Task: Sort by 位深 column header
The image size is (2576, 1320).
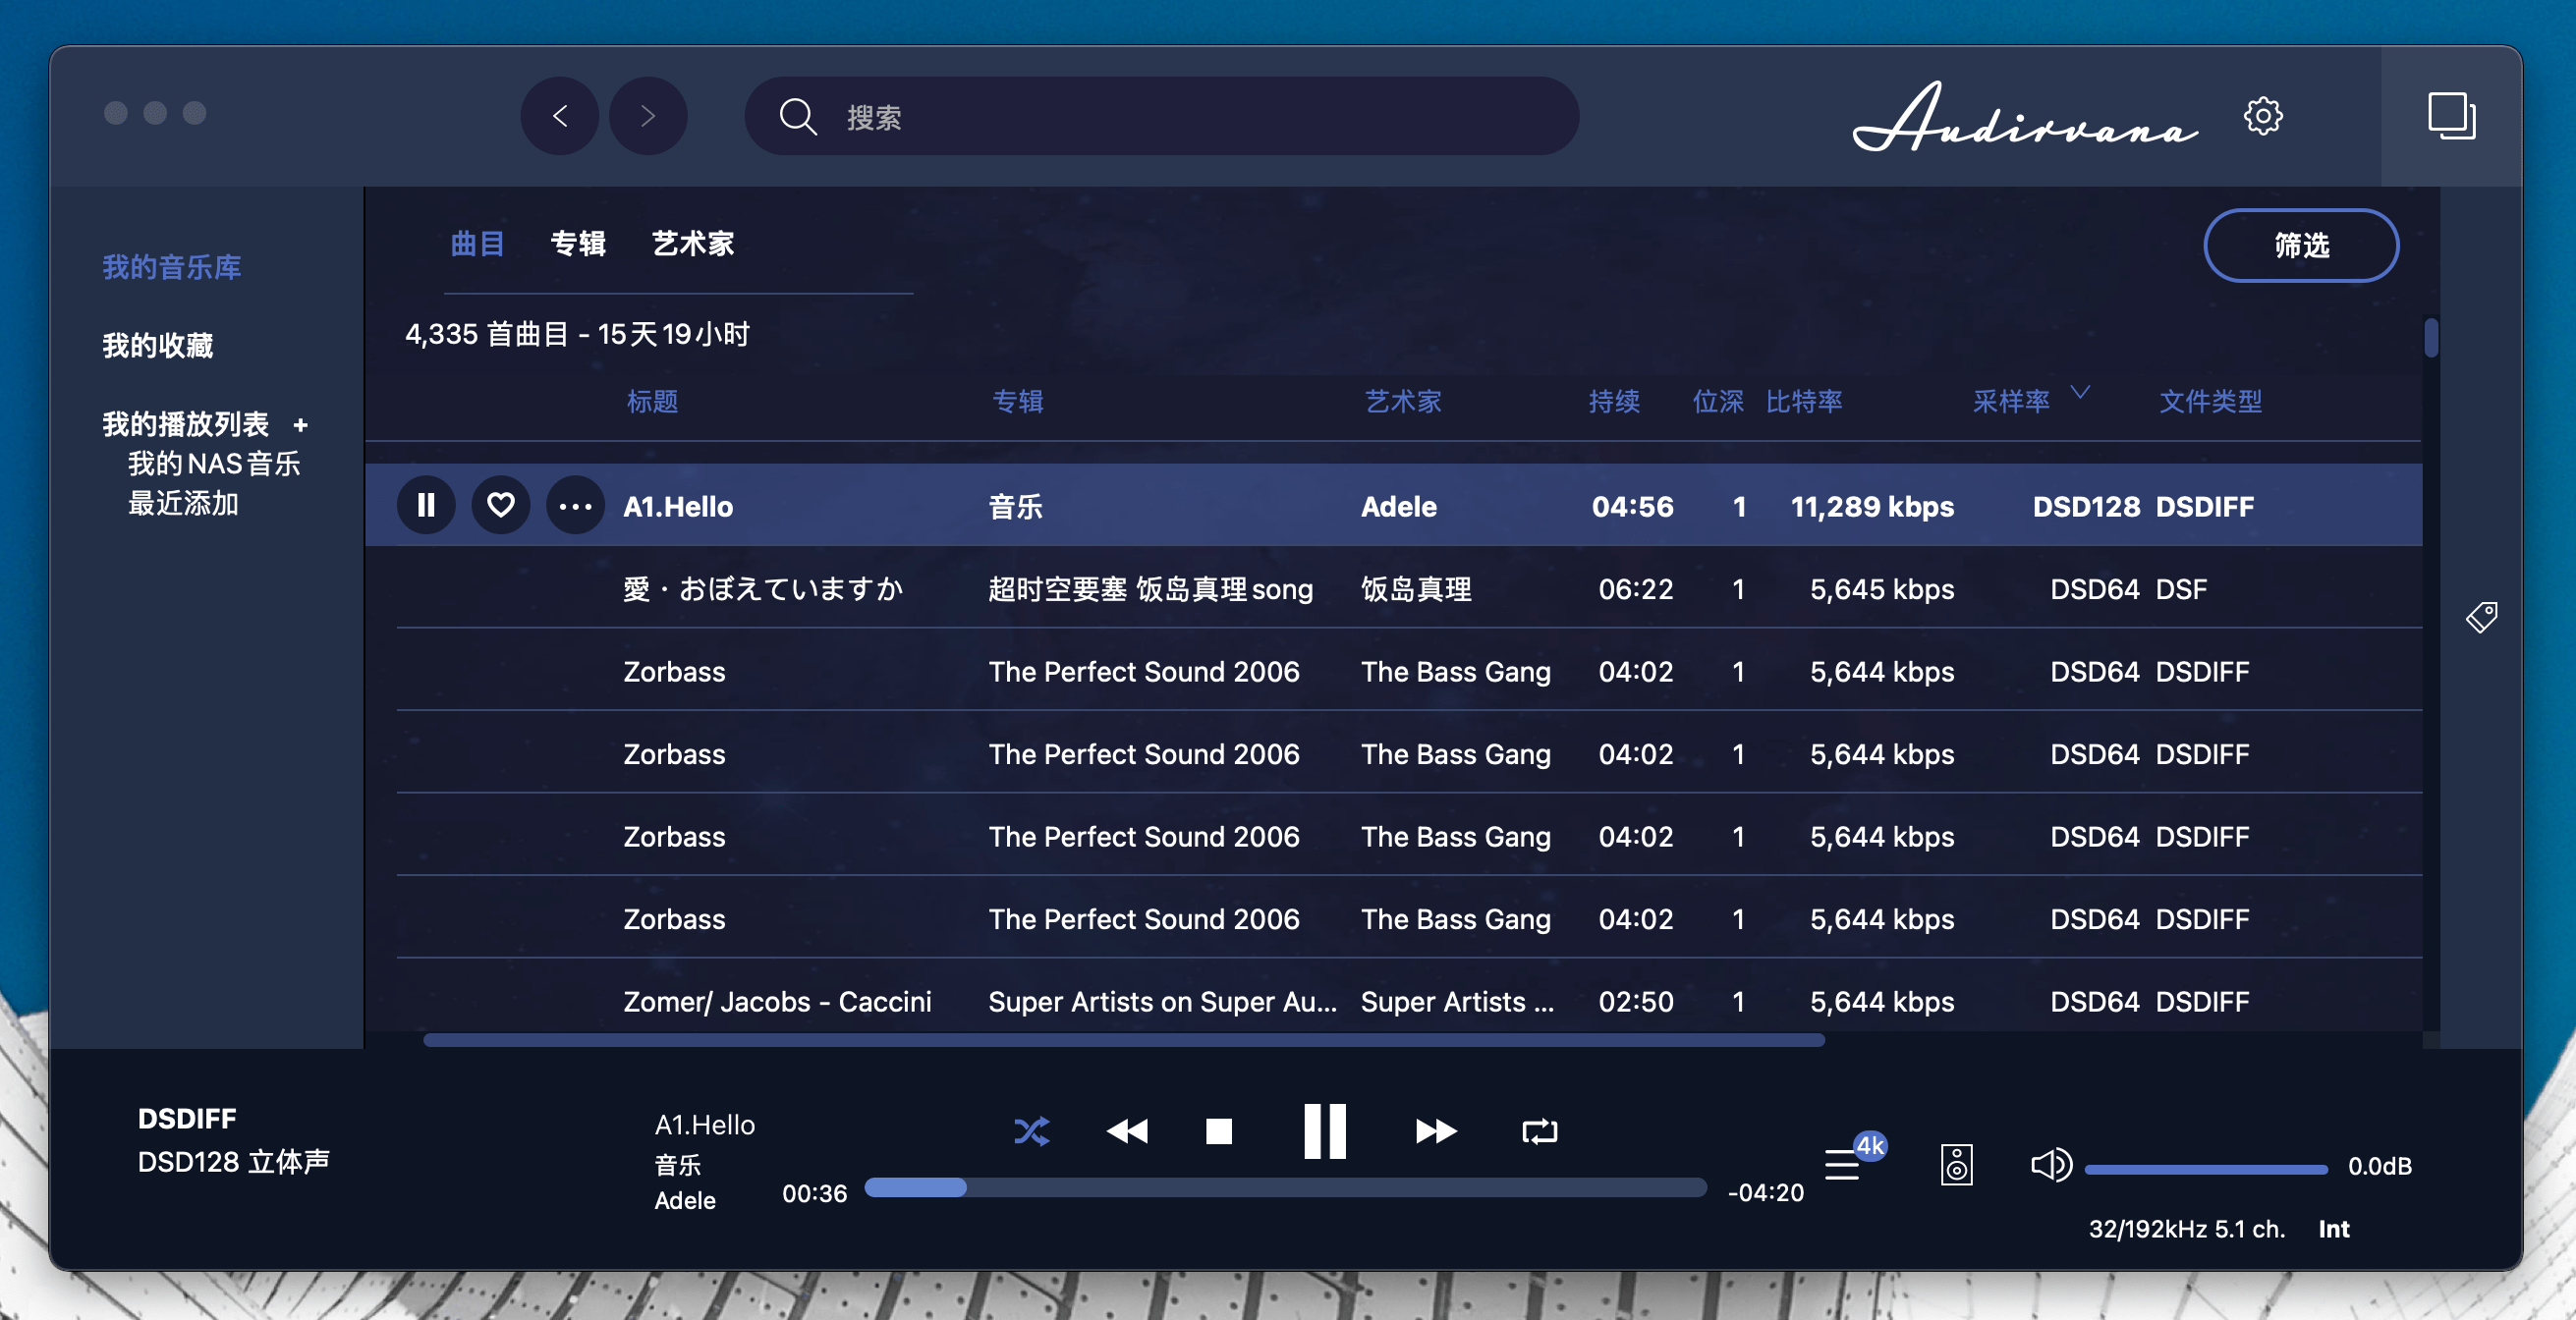Action: click(x=1718, y=401)
